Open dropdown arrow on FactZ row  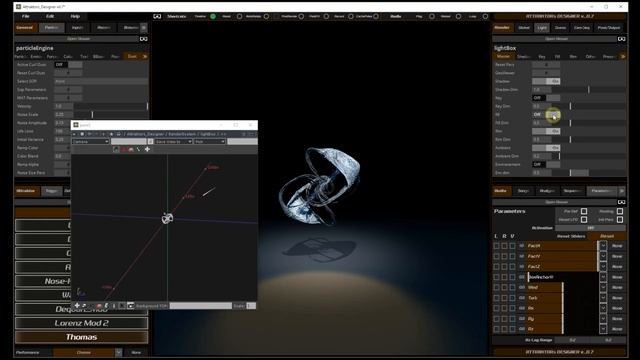point(603,267)
